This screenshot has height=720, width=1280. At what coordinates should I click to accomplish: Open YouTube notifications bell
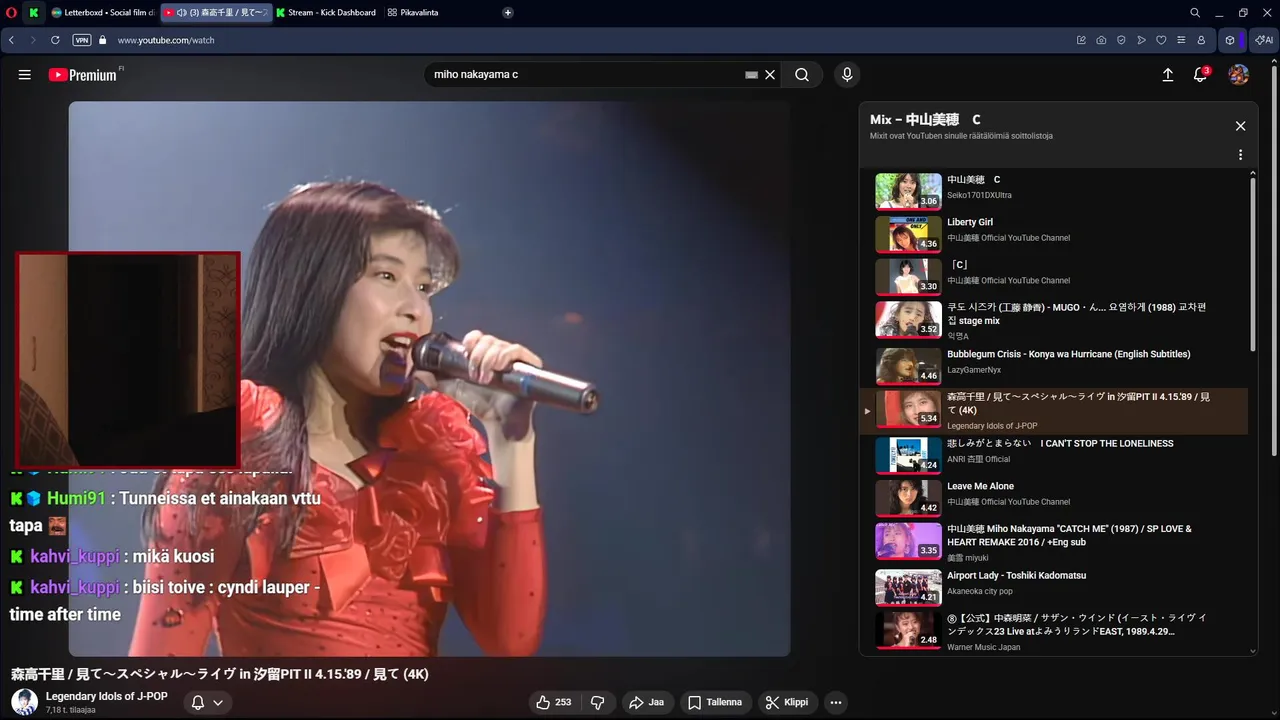[x=1201, y=75]
